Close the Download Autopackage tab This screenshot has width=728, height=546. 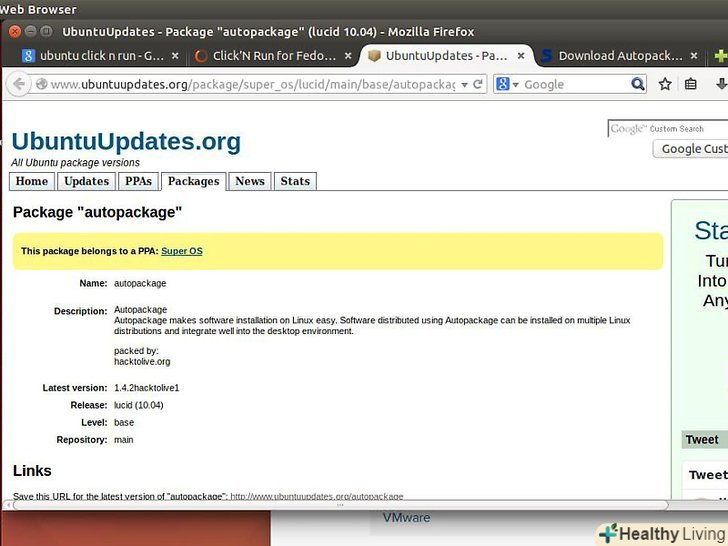coord(694,56)
